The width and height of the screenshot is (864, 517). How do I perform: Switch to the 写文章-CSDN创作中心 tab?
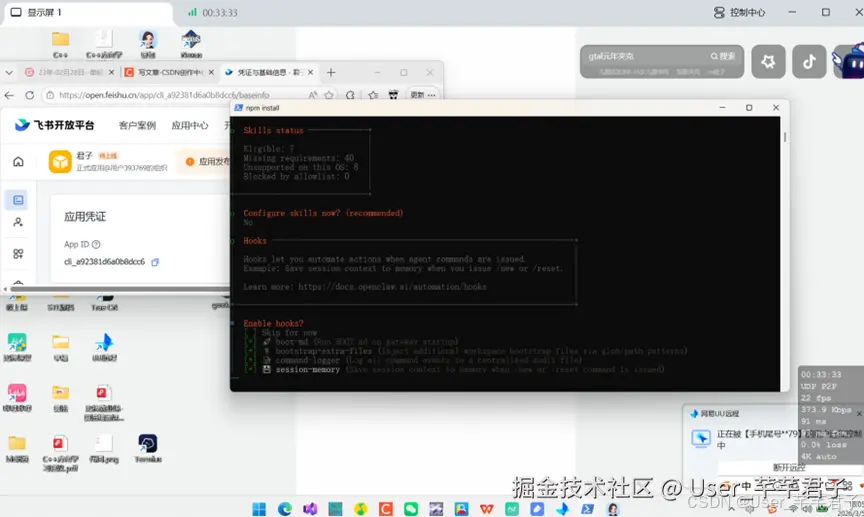[x=170, y=72]
